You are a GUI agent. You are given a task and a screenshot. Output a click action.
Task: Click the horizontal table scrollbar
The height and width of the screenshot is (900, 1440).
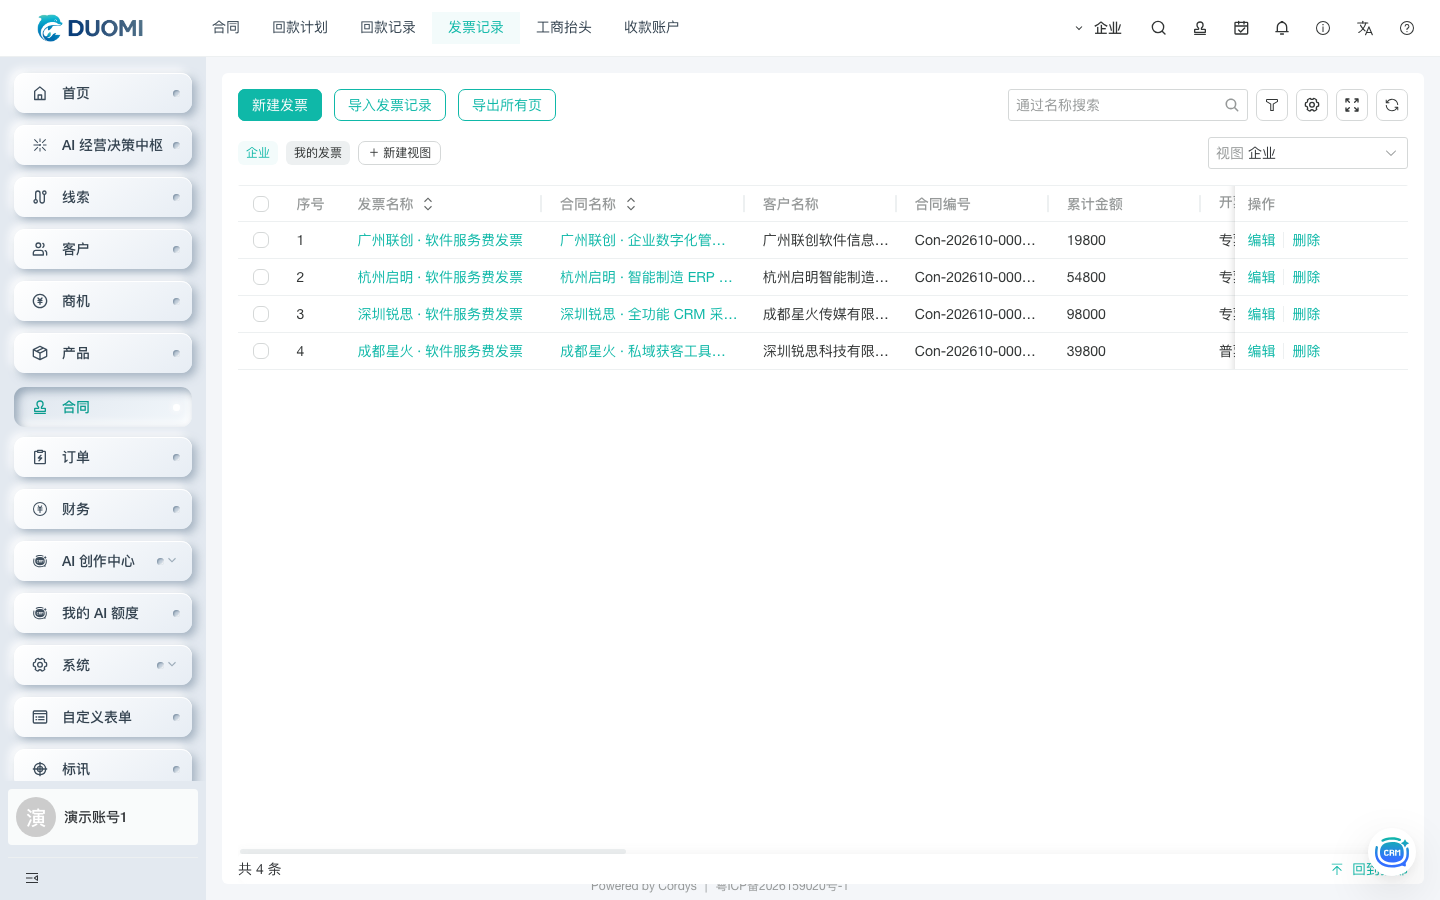(432, 851)
